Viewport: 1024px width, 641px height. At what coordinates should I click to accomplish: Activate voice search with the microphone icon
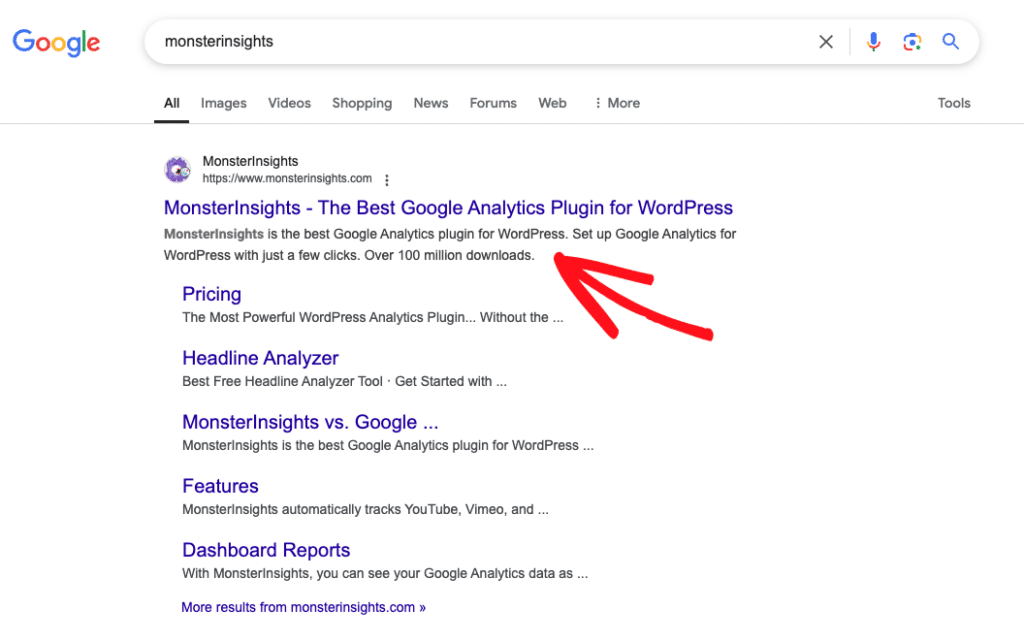coord(873,41)
